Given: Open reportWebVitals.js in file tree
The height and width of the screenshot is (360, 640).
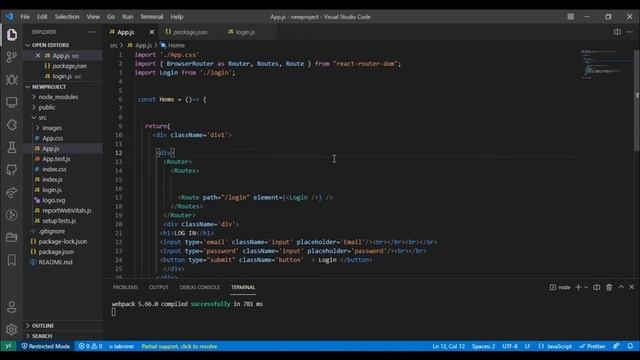Looking at the screenshot, I should [67, 211].
